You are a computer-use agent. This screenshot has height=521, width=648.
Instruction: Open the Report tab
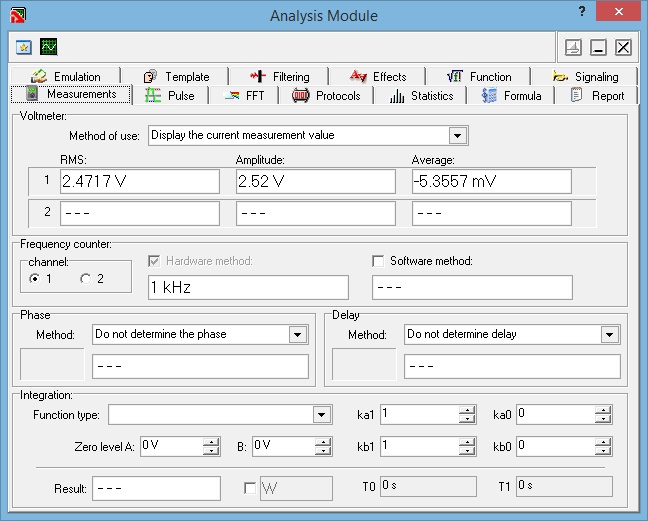tap(597, 95)
